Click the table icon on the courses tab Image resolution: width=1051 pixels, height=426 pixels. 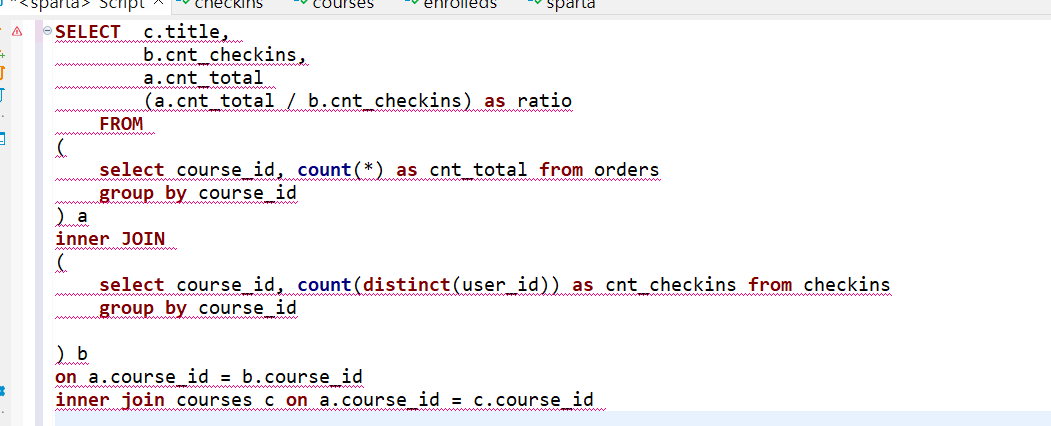click(x=300, y=3)
